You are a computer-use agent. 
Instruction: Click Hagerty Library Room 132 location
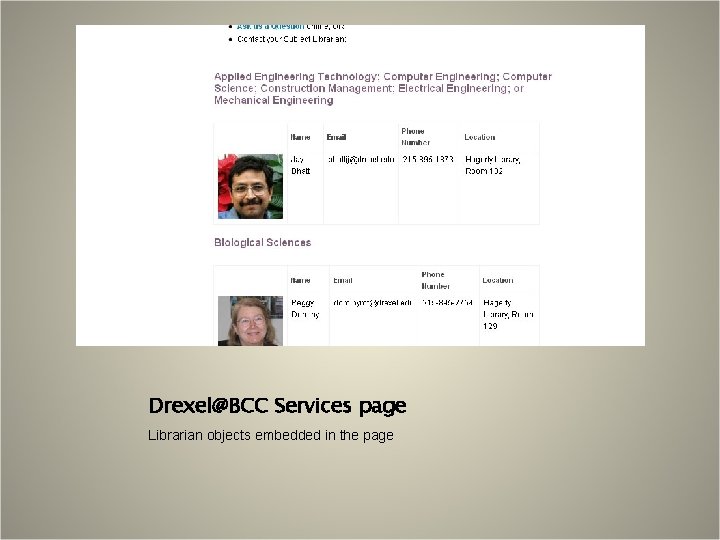492,165
